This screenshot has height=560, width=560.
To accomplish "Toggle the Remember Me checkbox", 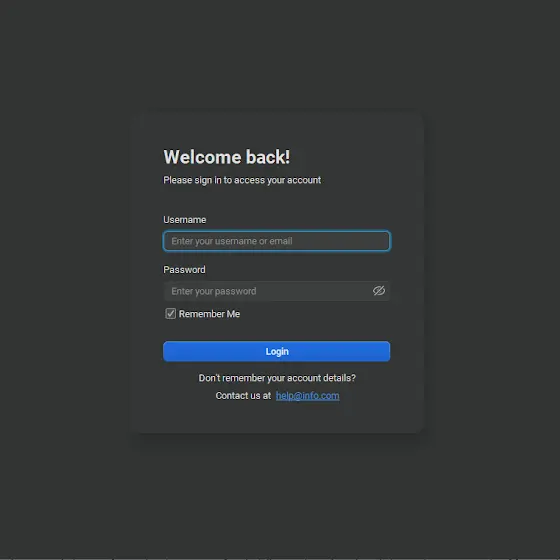I will 170,314.
